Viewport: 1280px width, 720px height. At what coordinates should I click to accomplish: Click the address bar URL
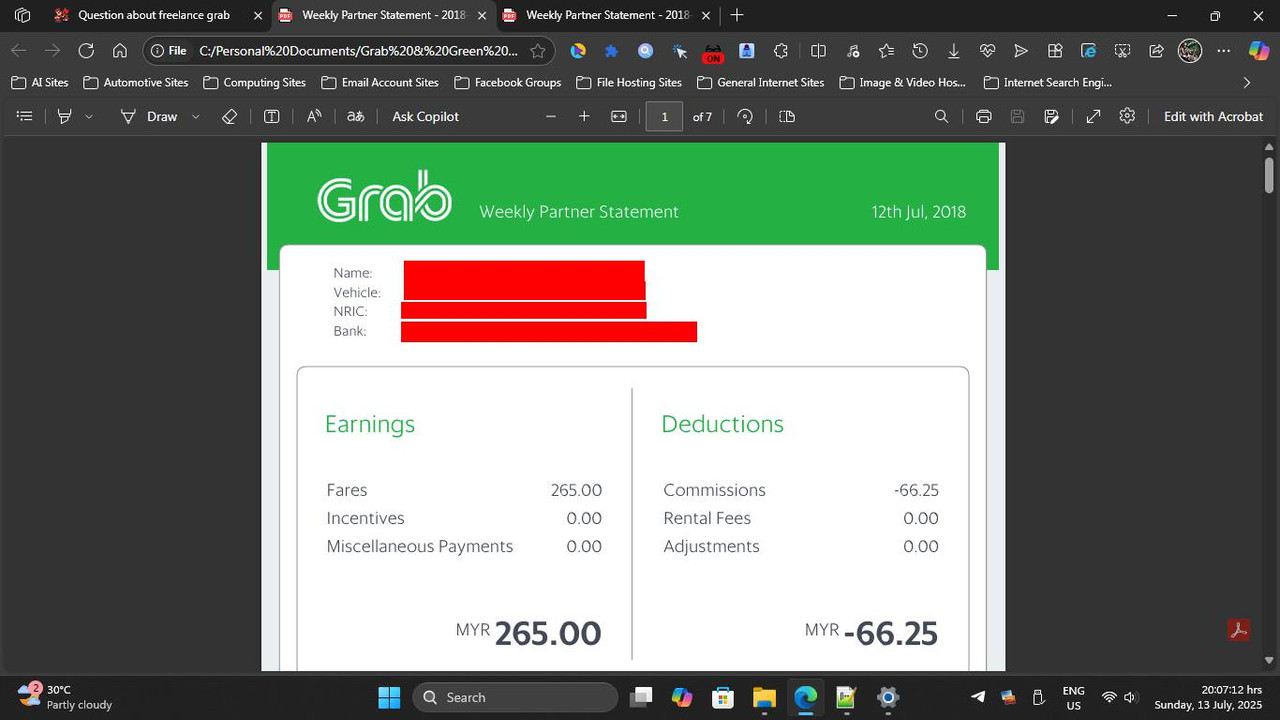point(358,51)
